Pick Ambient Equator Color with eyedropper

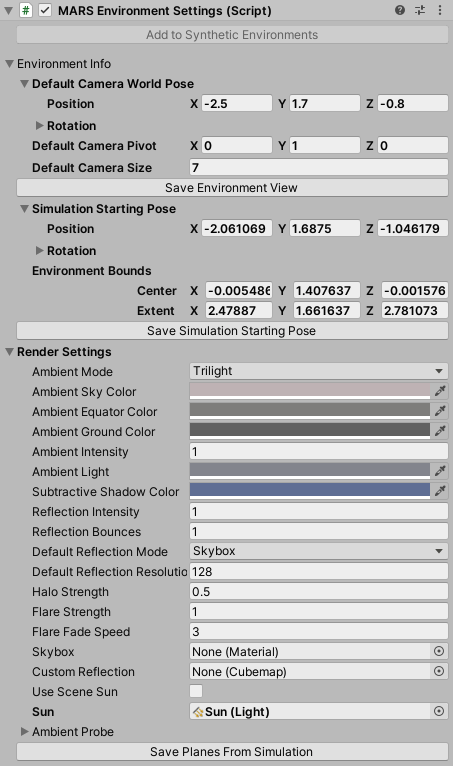[x=440, y=410]
